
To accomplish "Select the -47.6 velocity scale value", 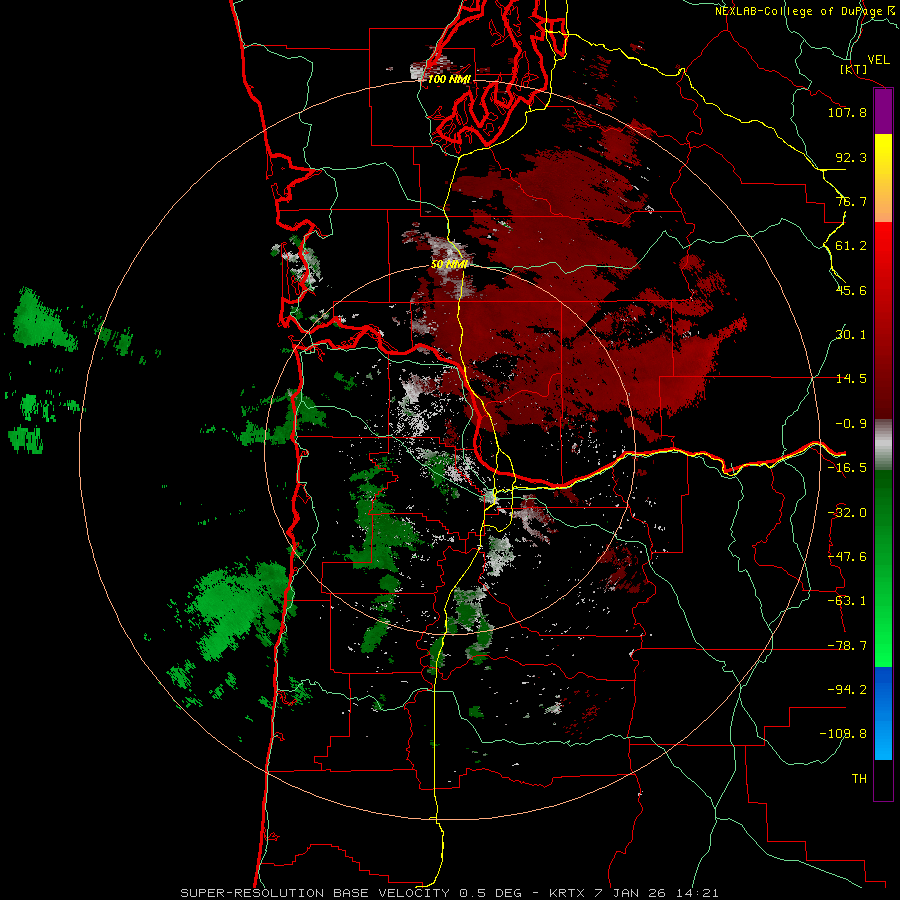I will pos(847,557).
